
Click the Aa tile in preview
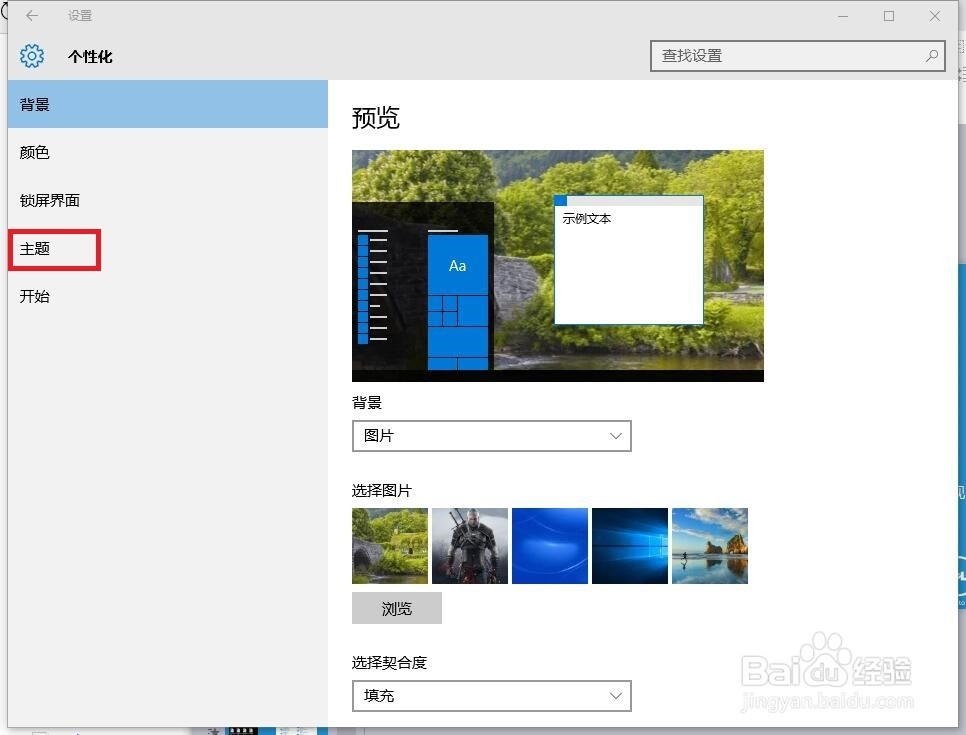point(458,266)
